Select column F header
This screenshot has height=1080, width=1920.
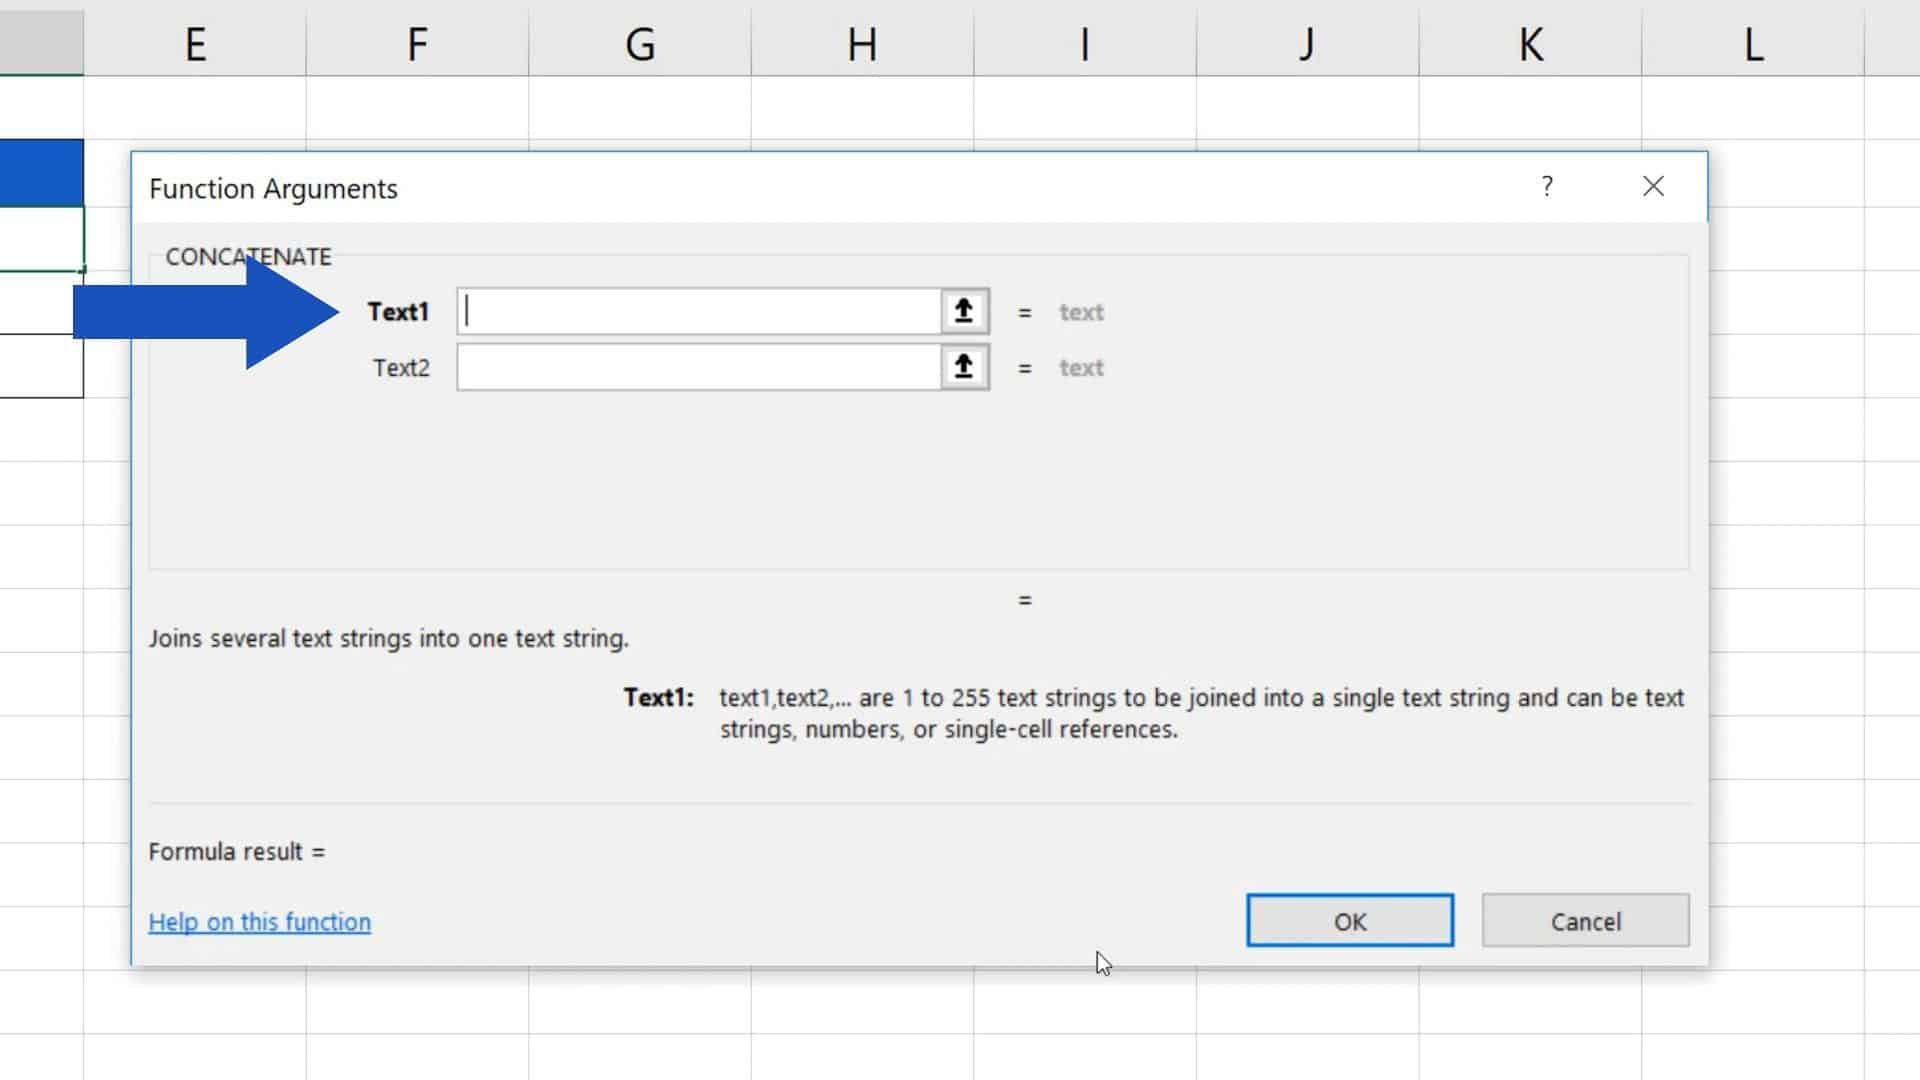pyautogui.click(x=417, y=44)
